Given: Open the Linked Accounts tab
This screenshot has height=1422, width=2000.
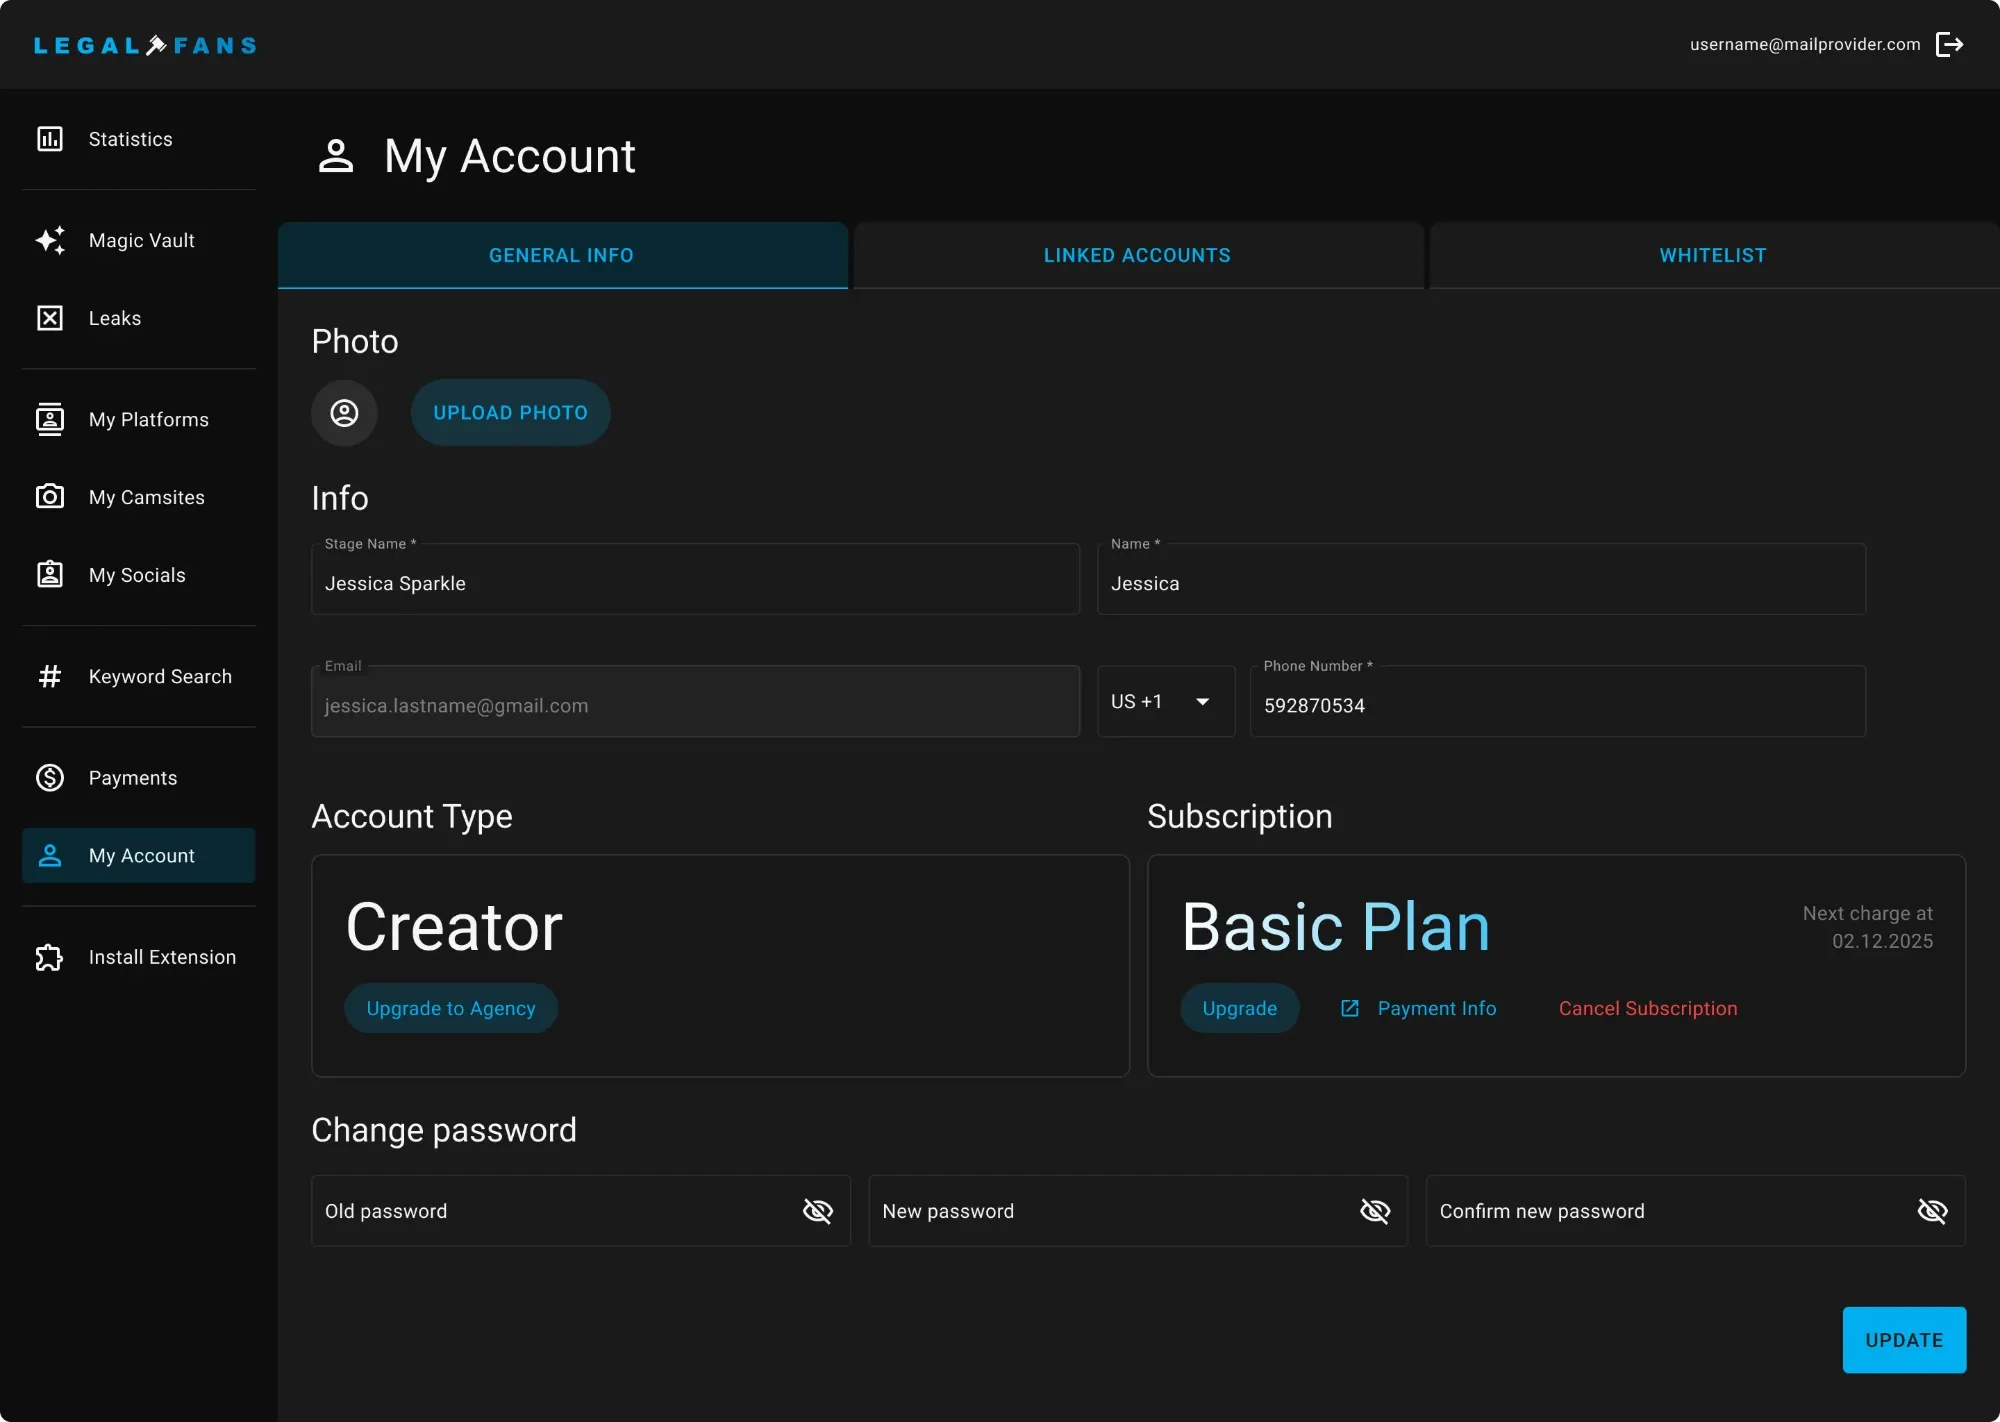Looking at the screenshot, I should pyautogui.click(x=1138, y=255).
